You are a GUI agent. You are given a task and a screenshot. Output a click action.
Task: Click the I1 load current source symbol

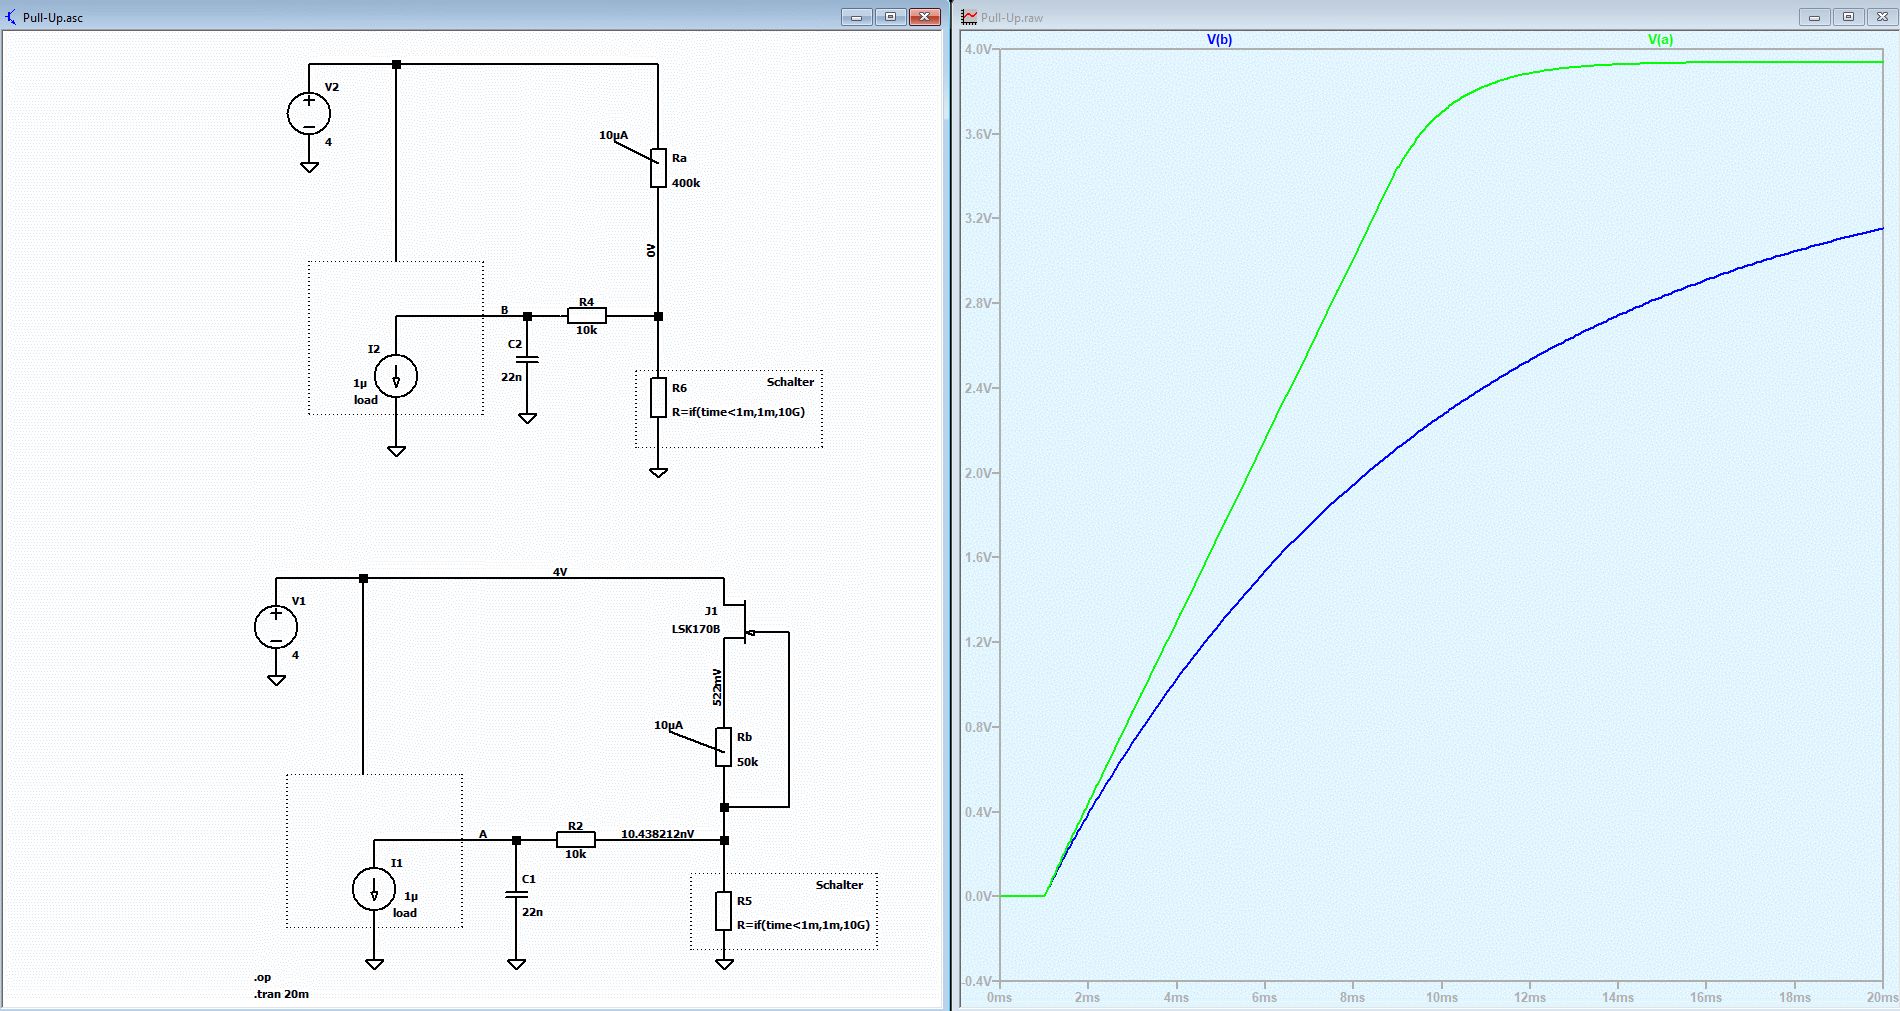tap(374, 889)
